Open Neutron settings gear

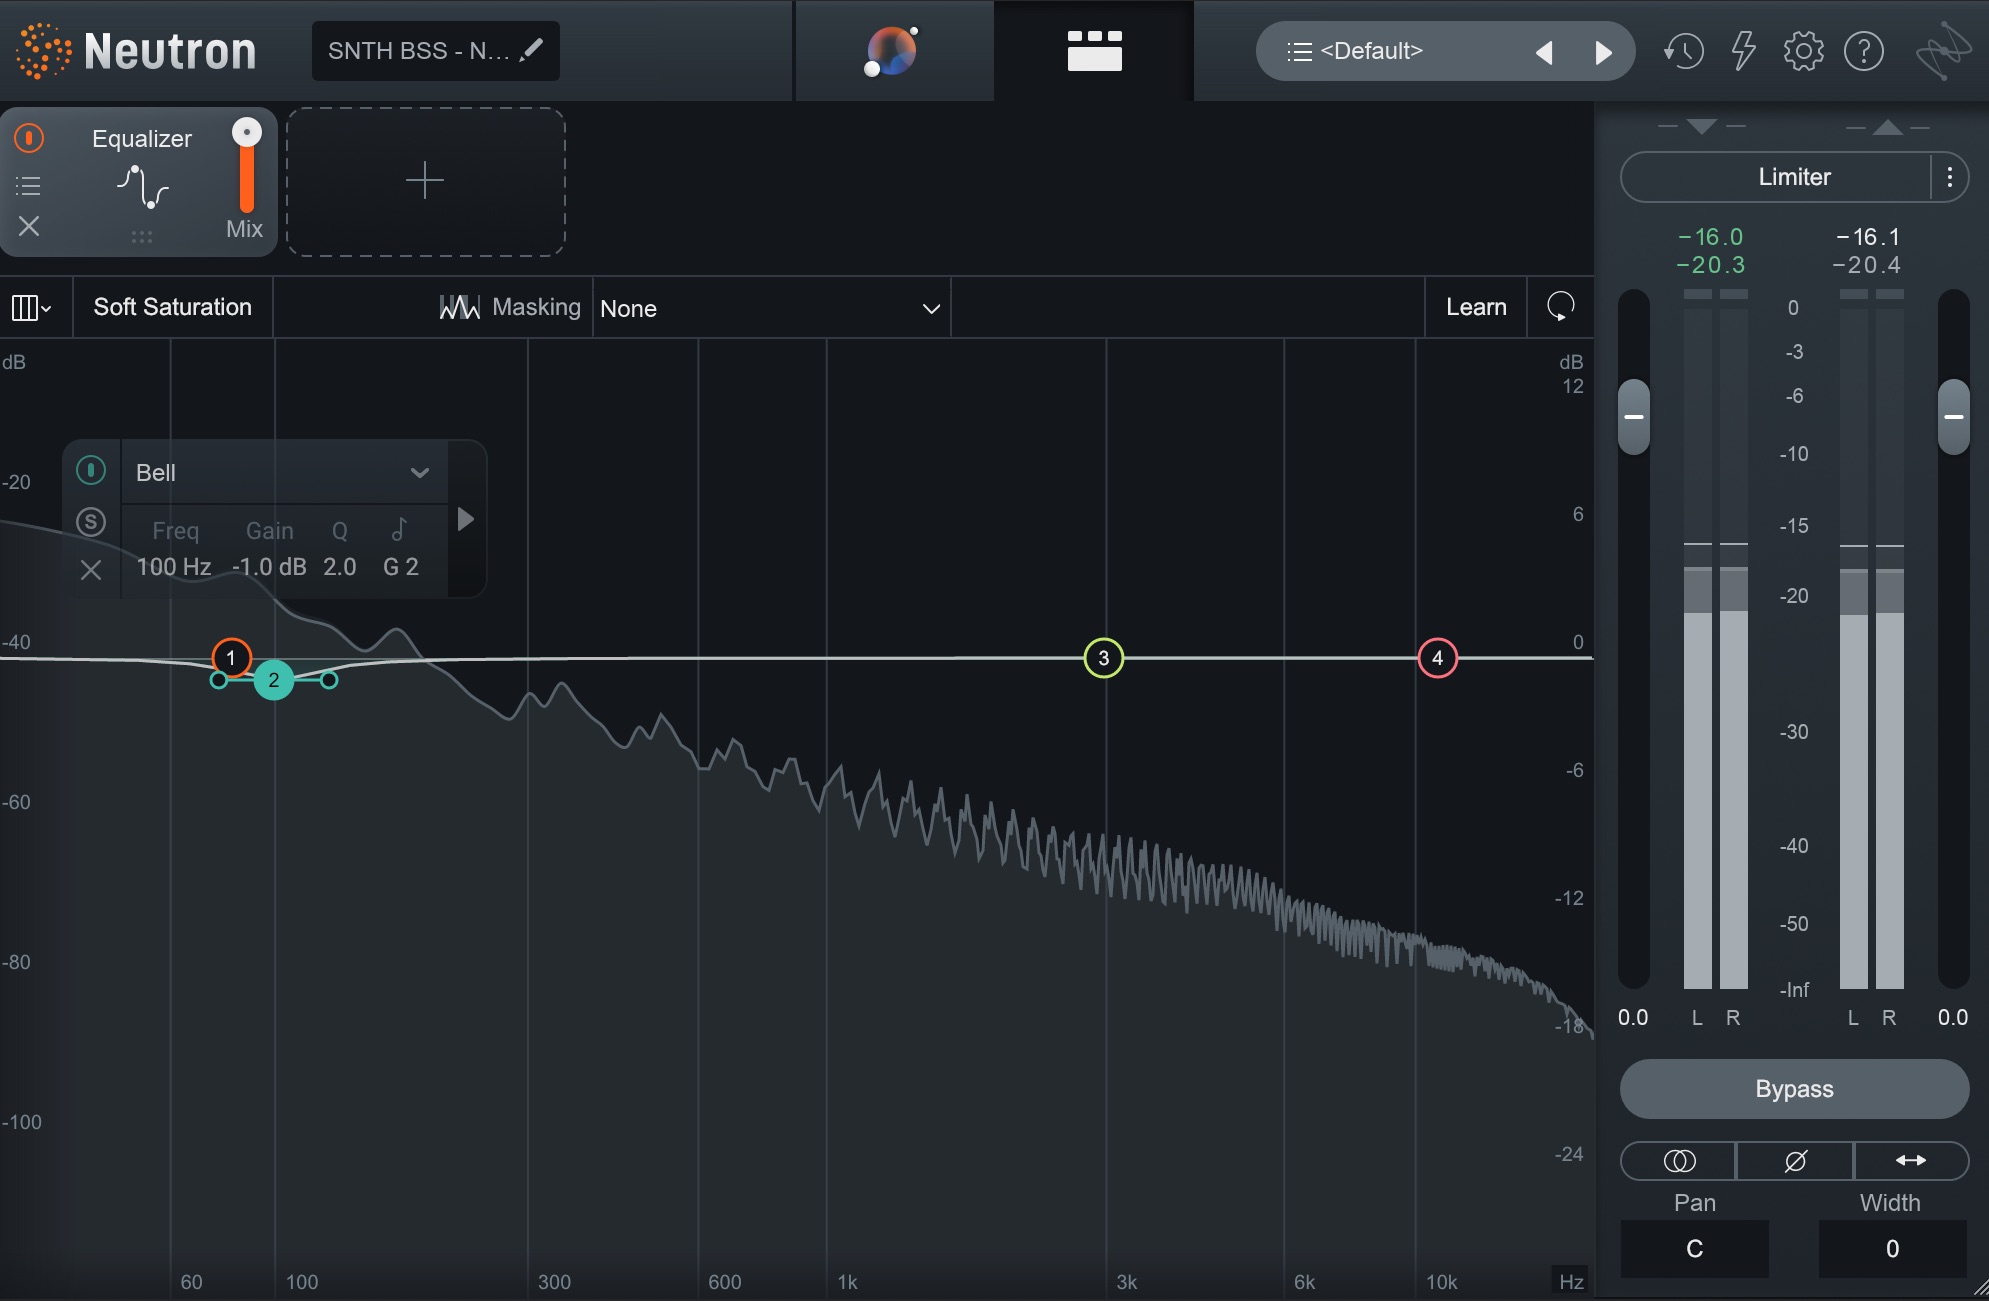tap(1803, 51)
